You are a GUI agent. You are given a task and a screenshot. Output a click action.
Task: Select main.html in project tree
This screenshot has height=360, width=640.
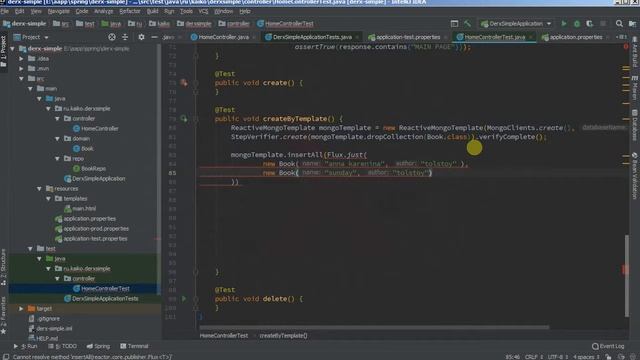coord(84,209)
